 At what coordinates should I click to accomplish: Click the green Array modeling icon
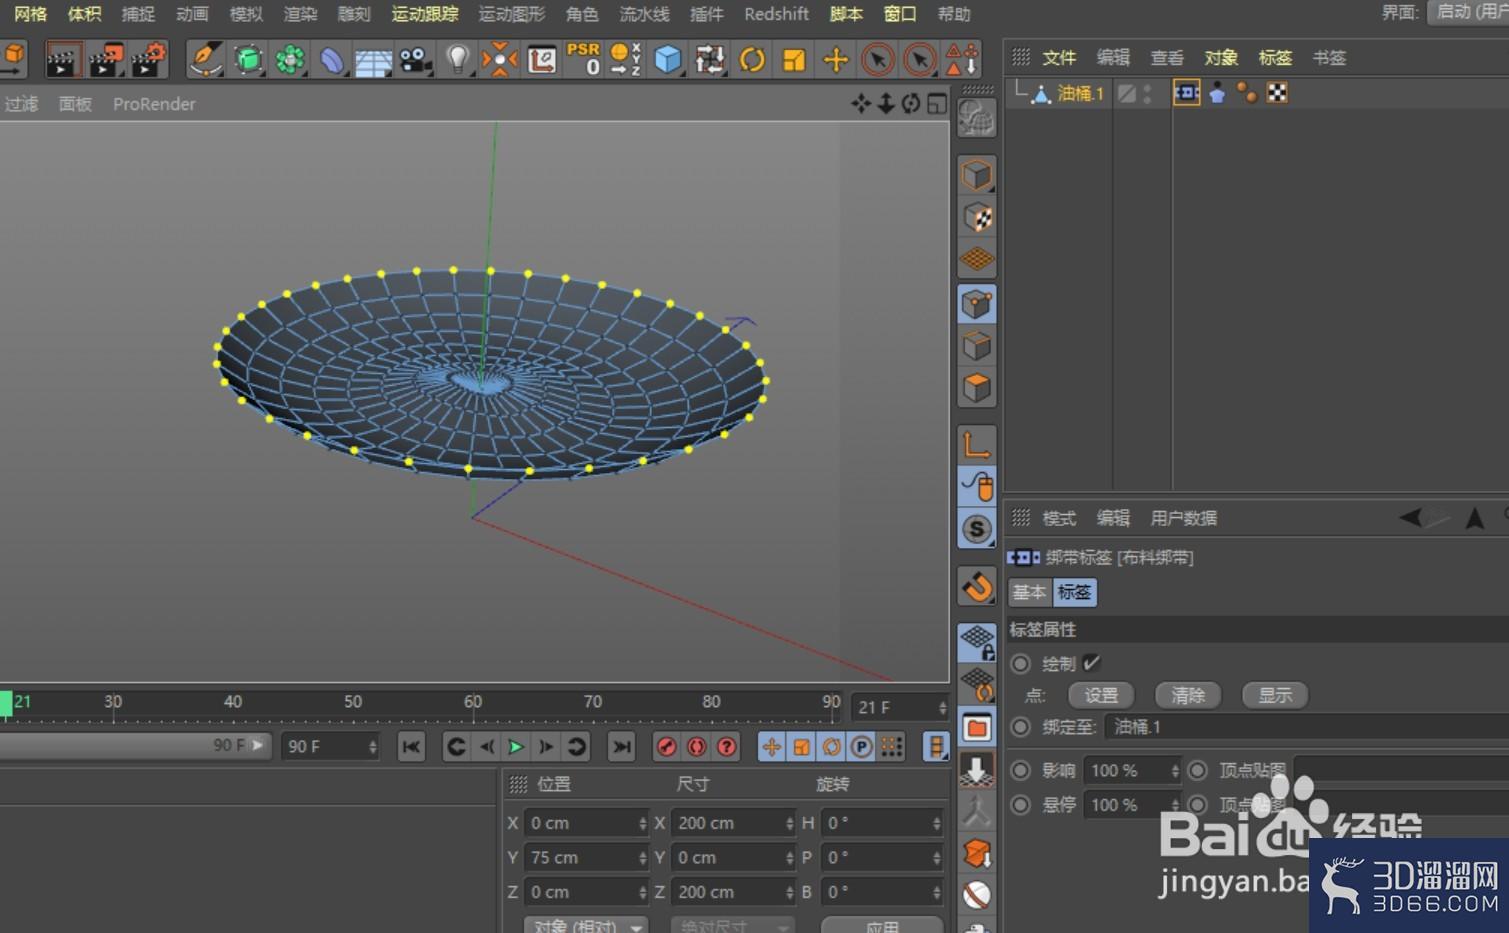290,60
